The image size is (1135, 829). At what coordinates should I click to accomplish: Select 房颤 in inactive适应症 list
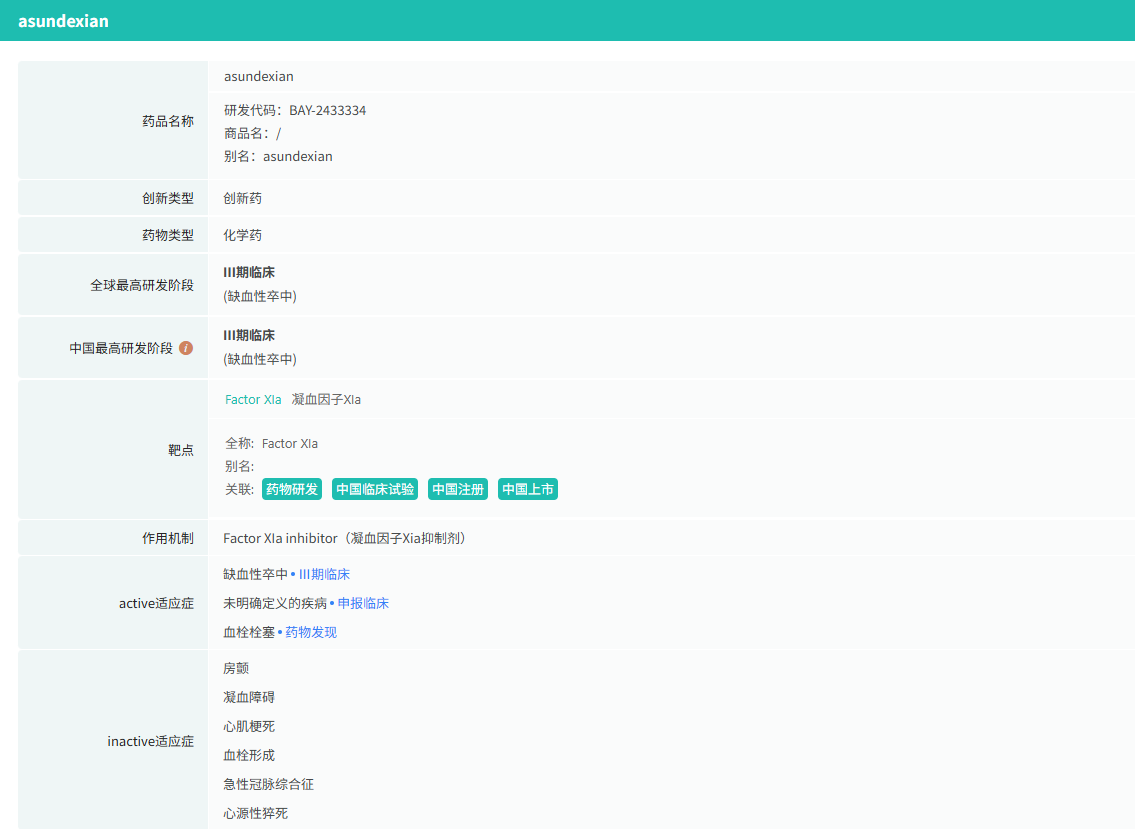[x=236, y=668]
